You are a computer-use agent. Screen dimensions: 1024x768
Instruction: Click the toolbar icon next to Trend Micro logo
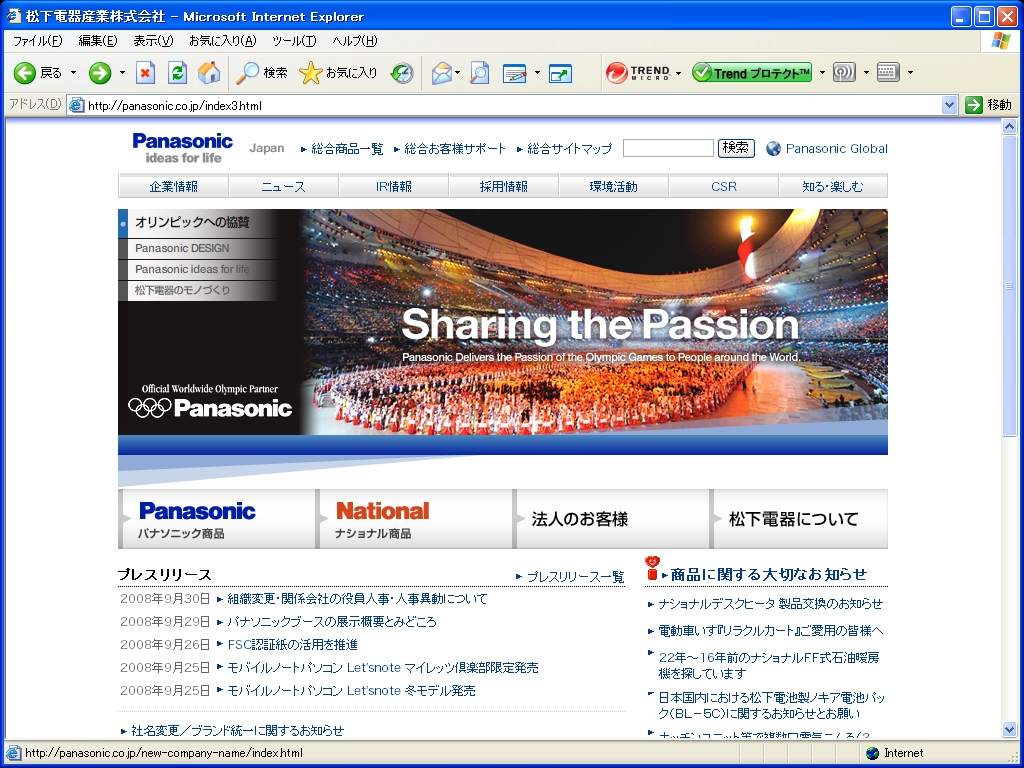560,72
